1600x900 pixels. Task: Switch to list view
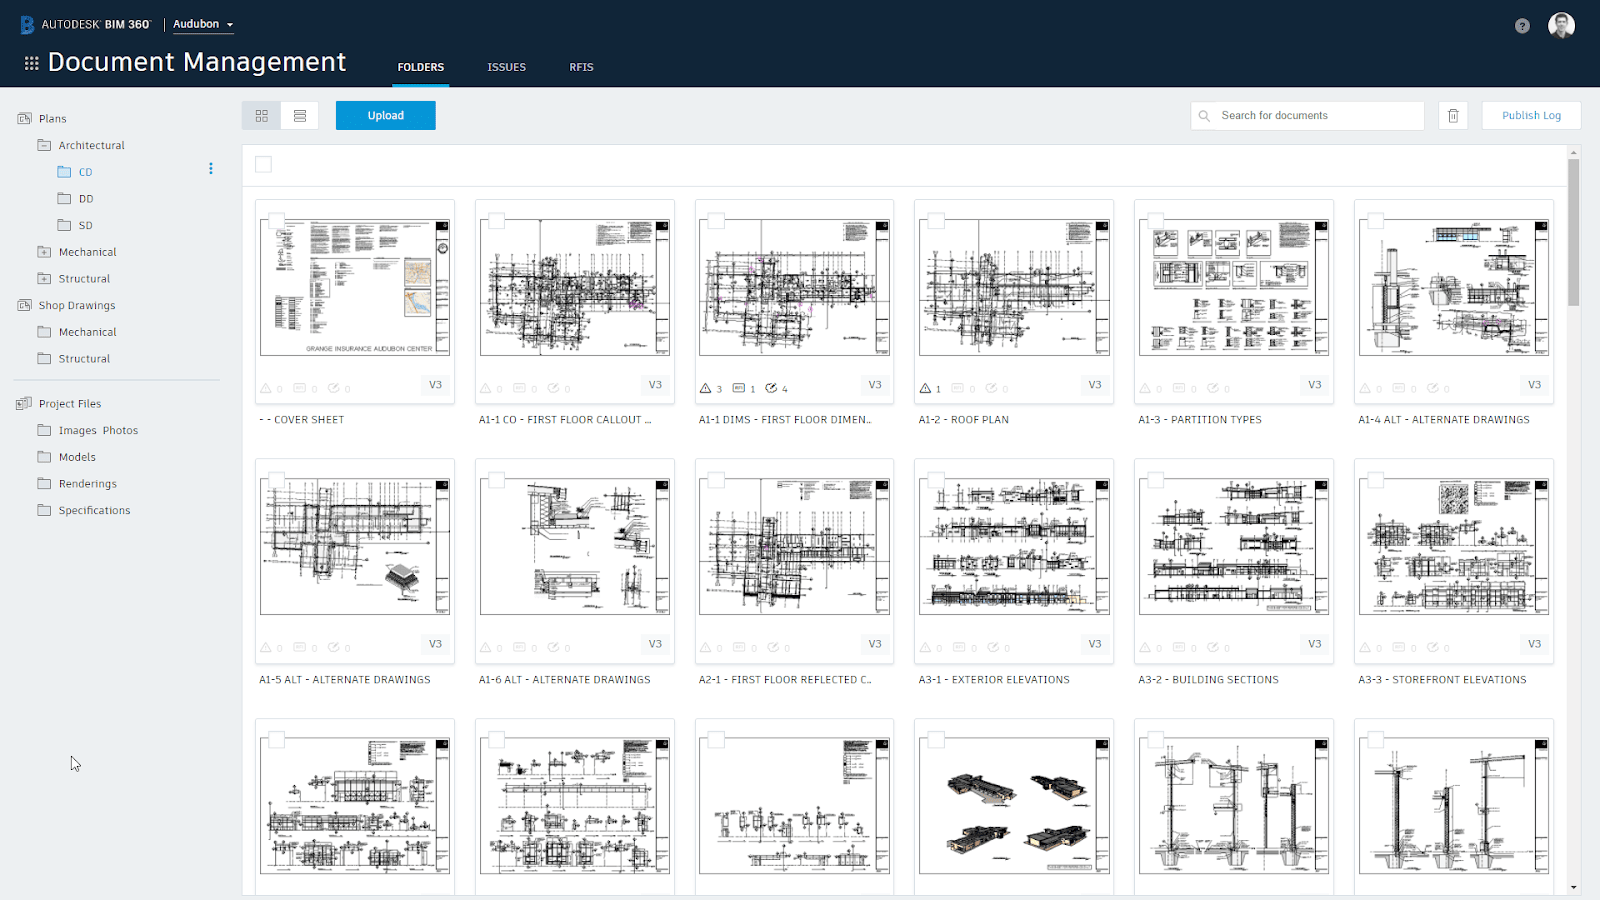[299, 115]
